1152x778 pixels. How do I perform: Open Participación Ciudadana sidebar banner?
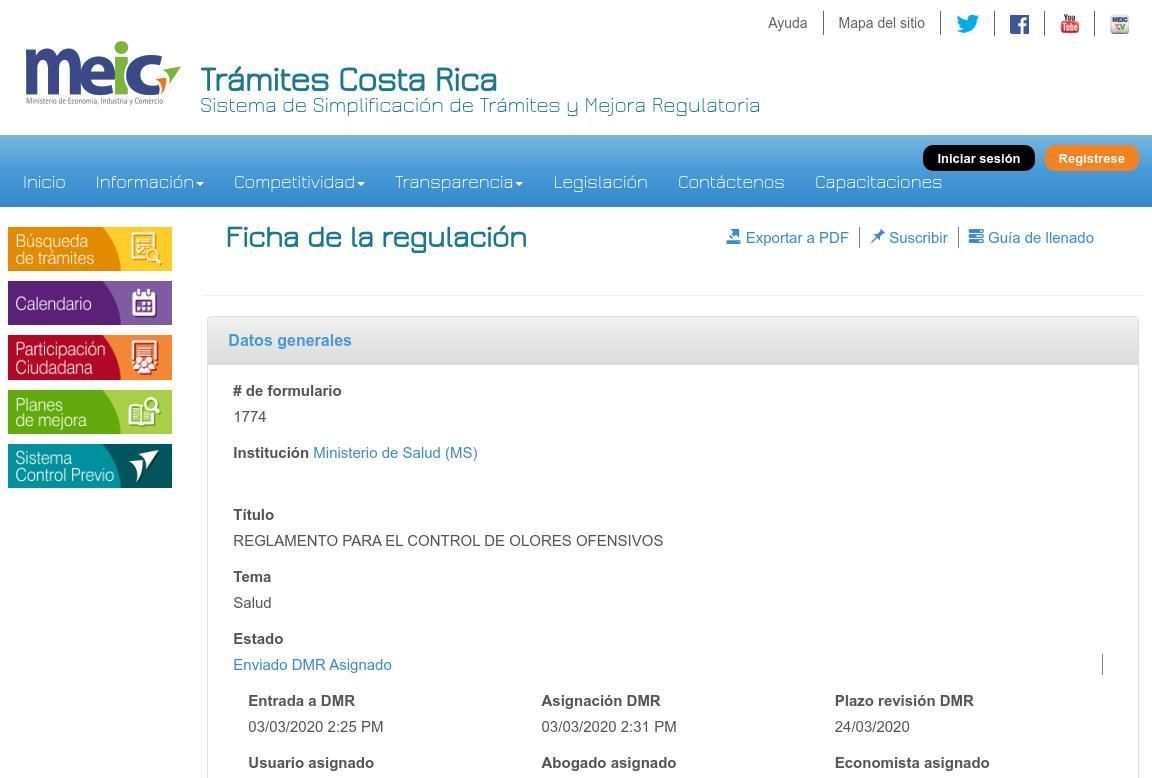coord(90,357)
